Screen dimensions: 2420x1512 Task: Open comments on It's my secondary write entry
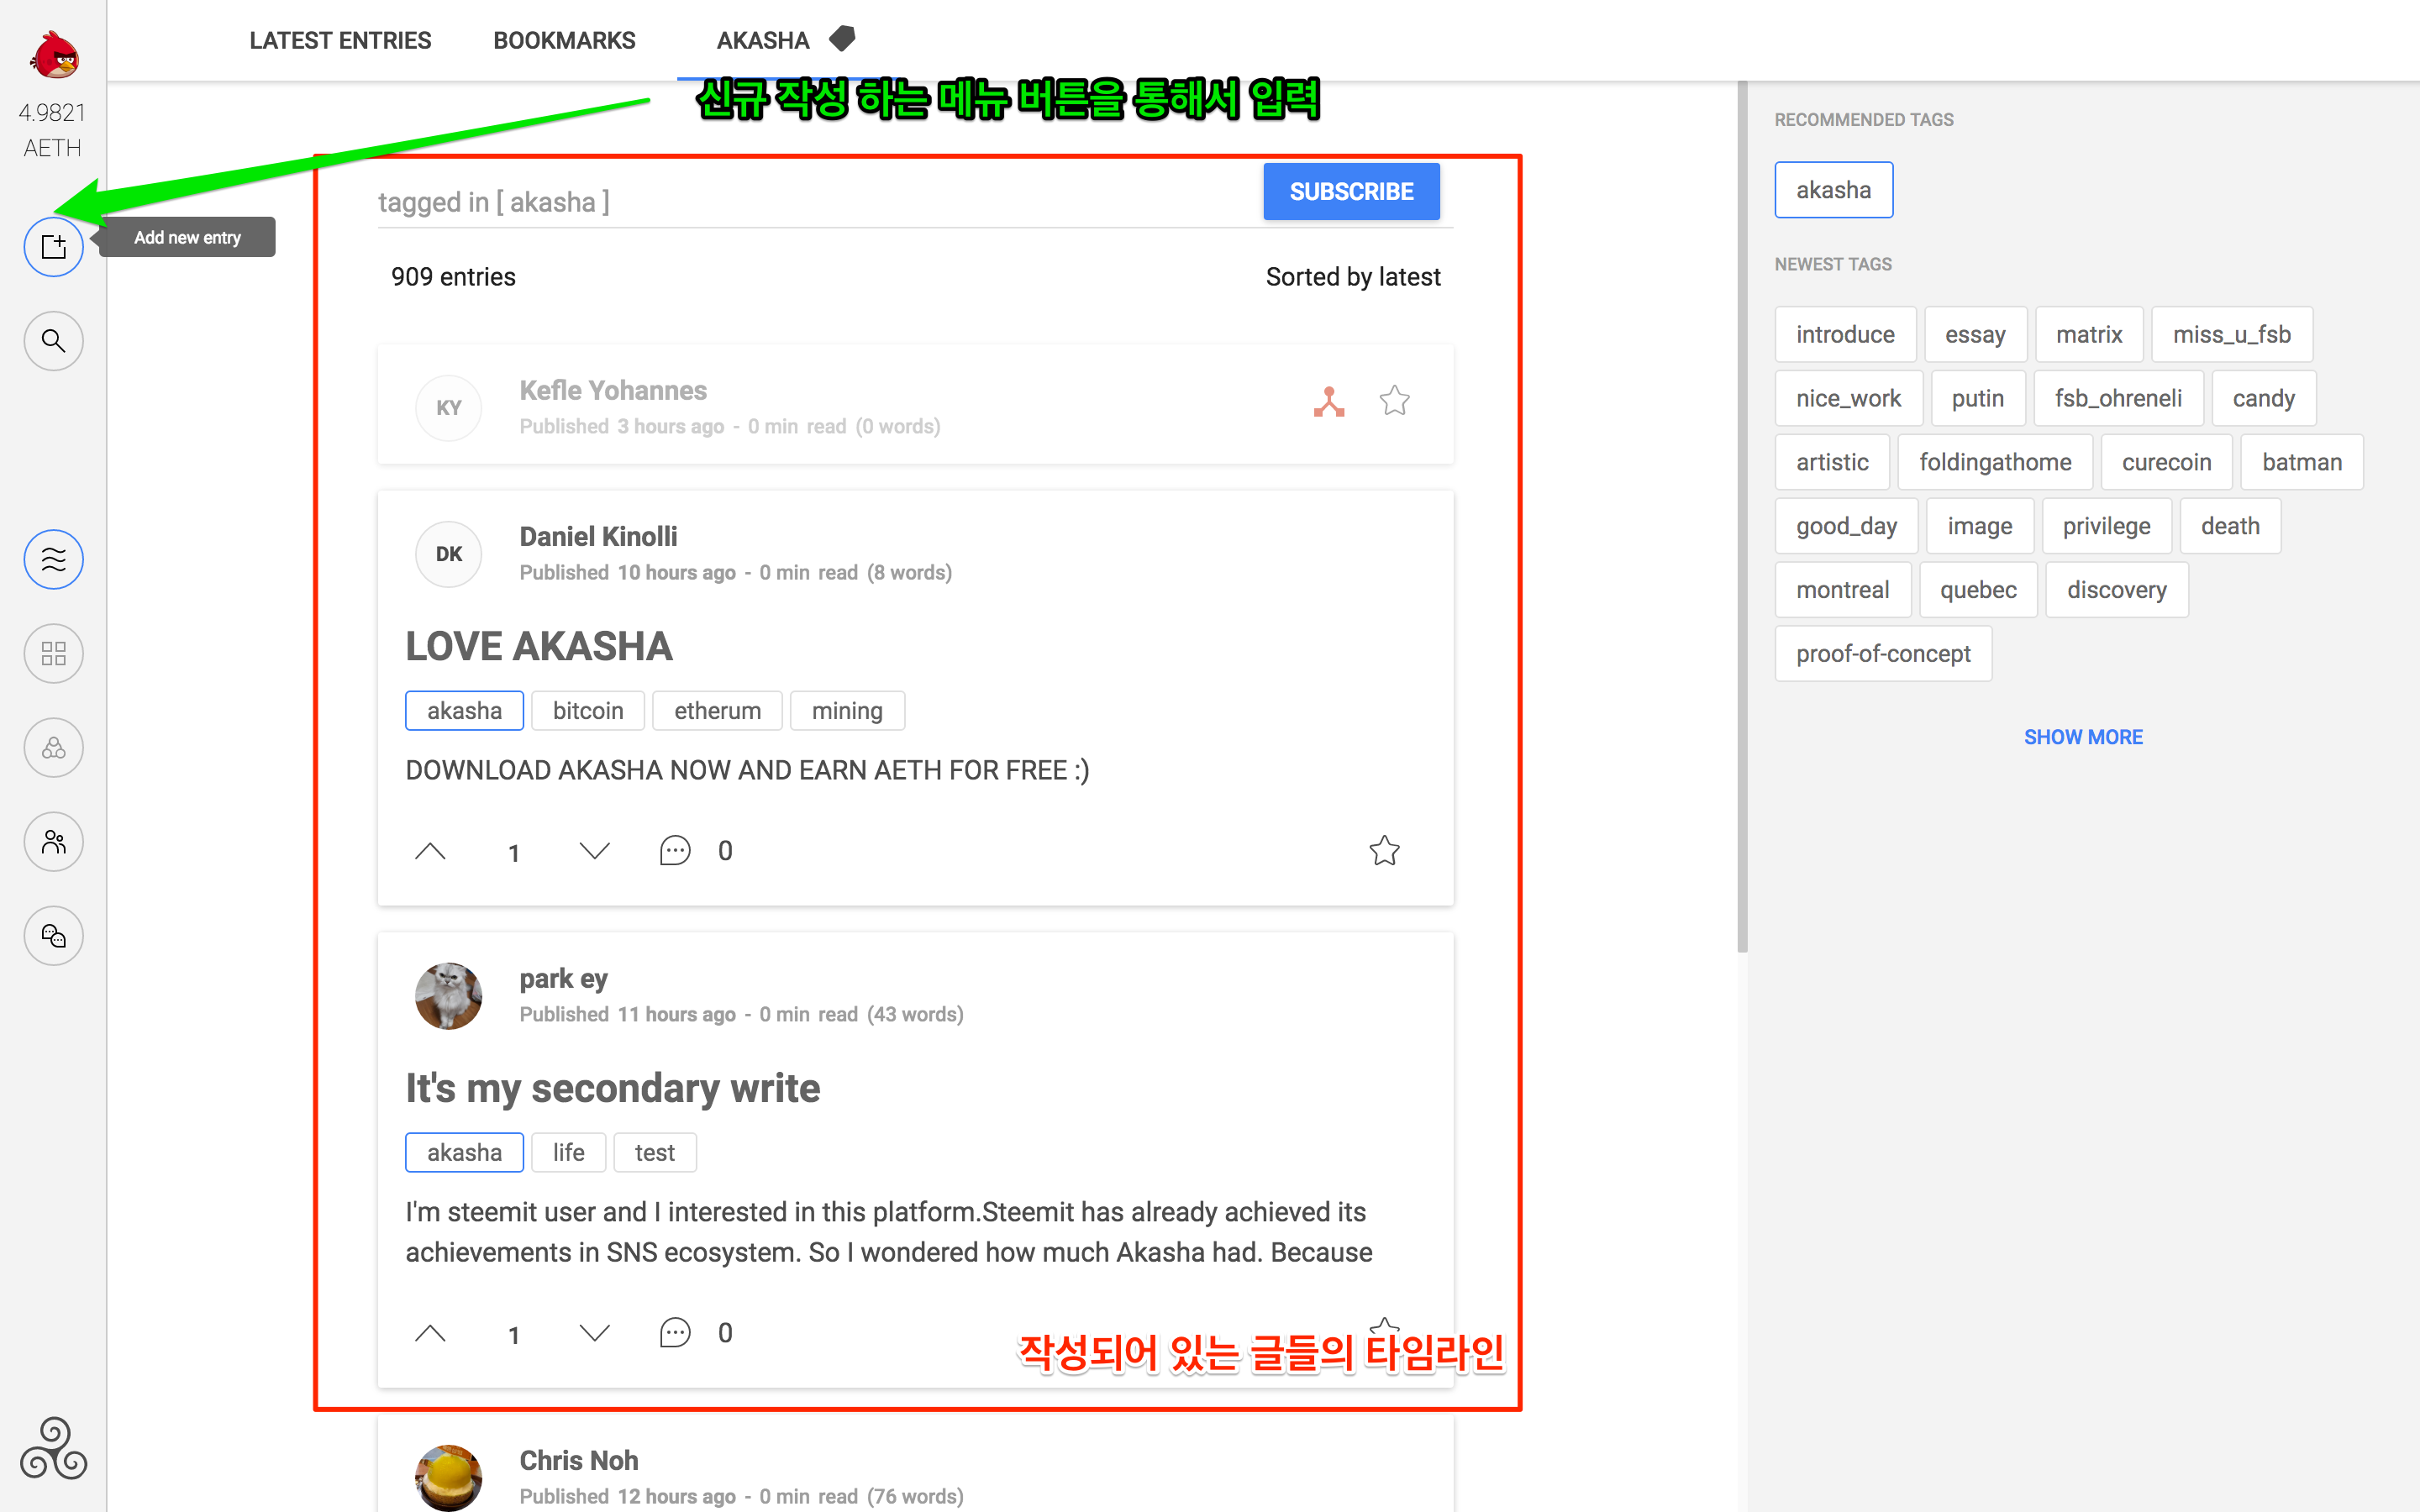click(x=675, y=1333)
